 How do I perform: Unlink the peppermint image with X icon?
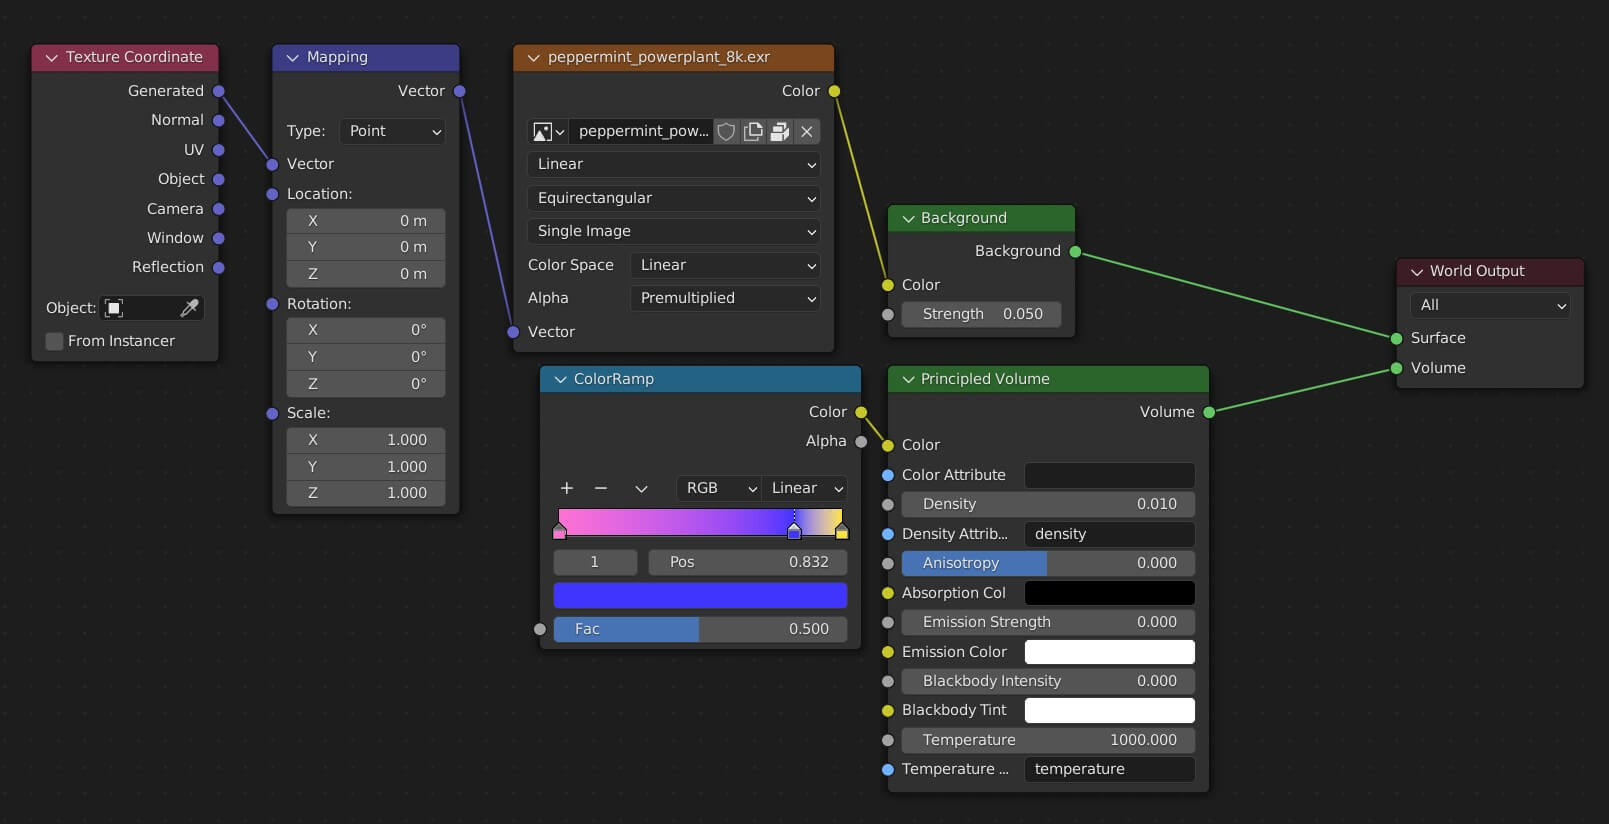pos(807,132)
